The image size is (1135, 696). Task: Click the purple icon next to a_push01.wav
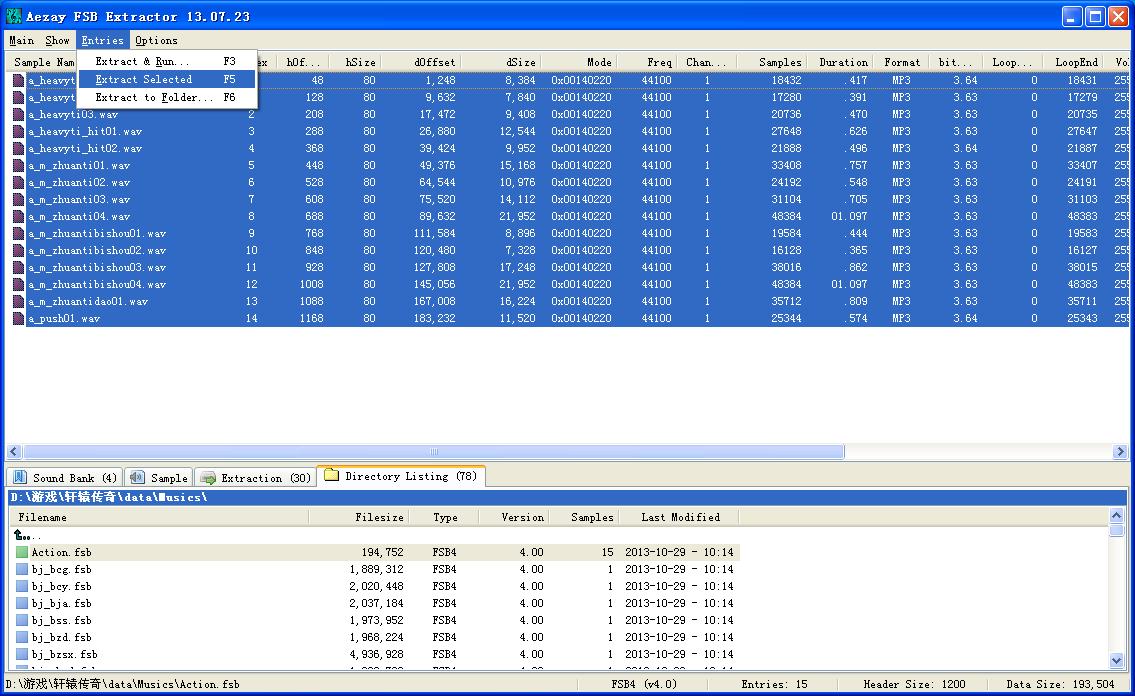pyautogui.click(x=19, y=318)
